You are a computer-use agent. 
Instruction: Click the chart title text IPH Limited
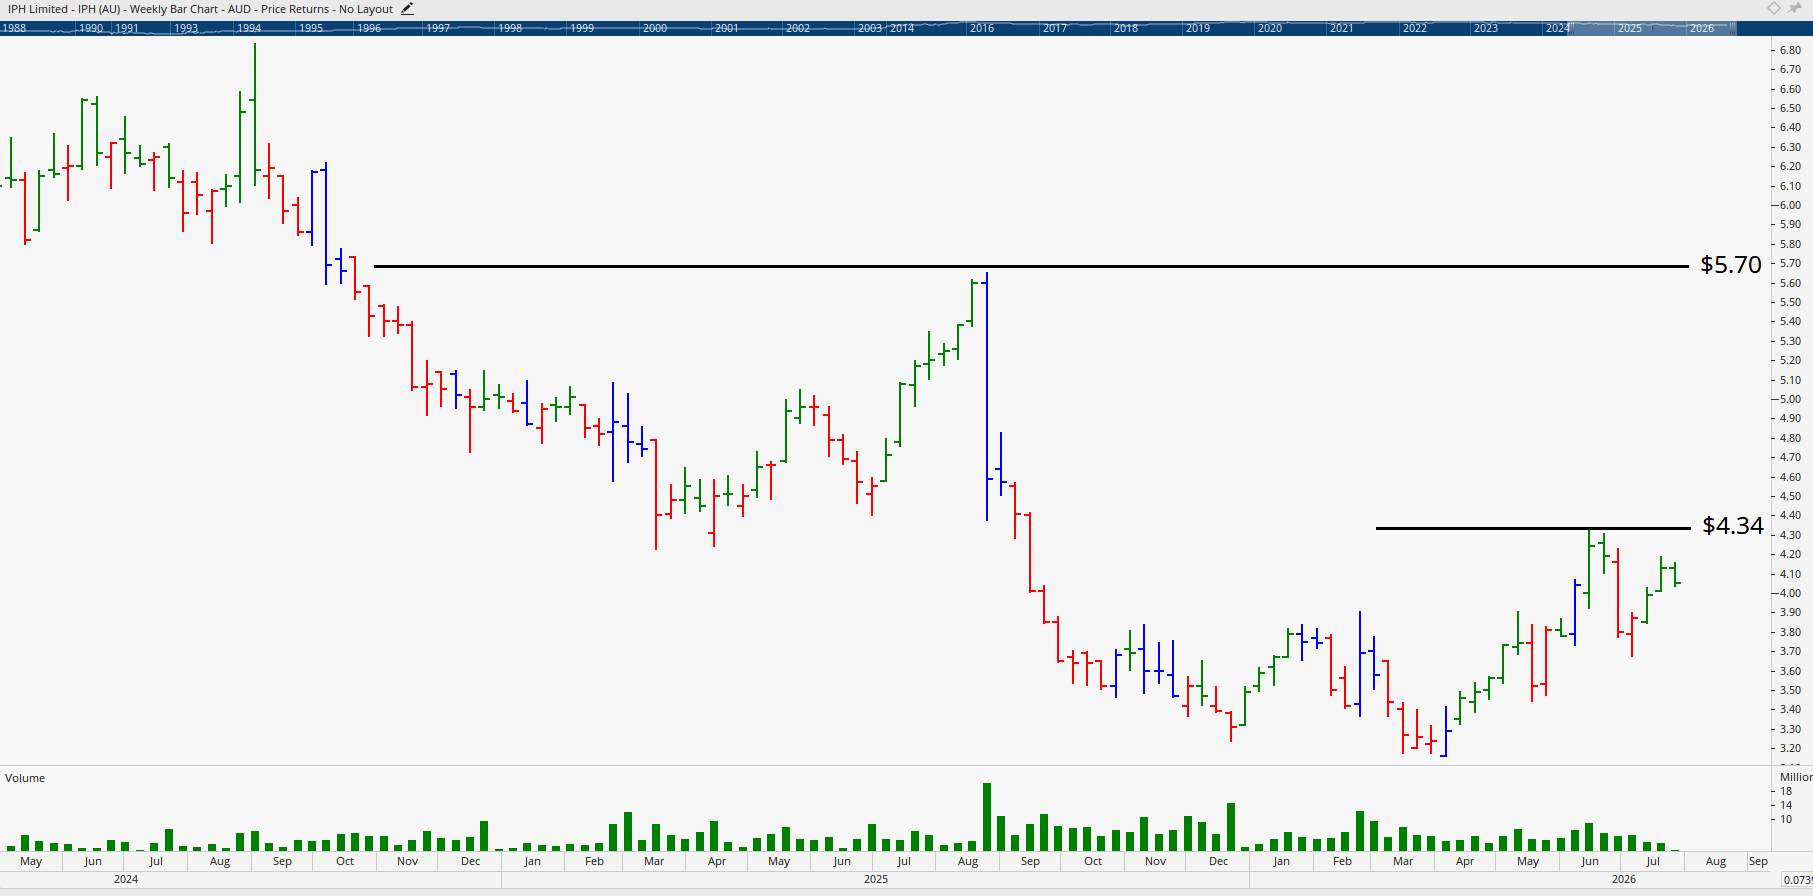38,9
